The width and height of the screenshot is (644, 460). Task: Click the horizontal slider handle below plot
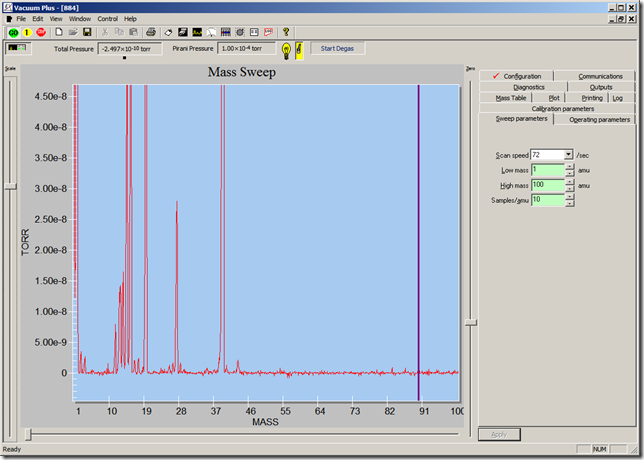point(28,434)
